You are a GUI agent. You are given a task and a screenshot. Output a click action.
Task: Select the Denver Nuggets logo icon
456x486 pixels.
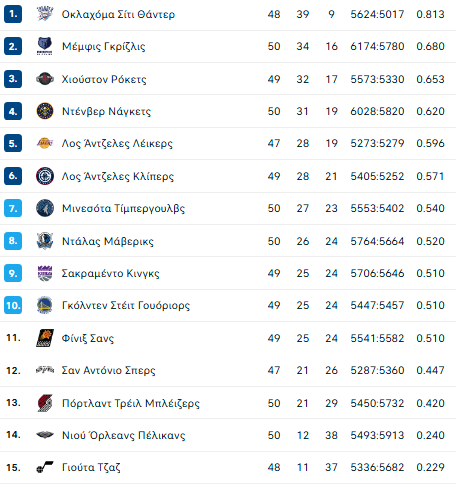tap(45, 111)
